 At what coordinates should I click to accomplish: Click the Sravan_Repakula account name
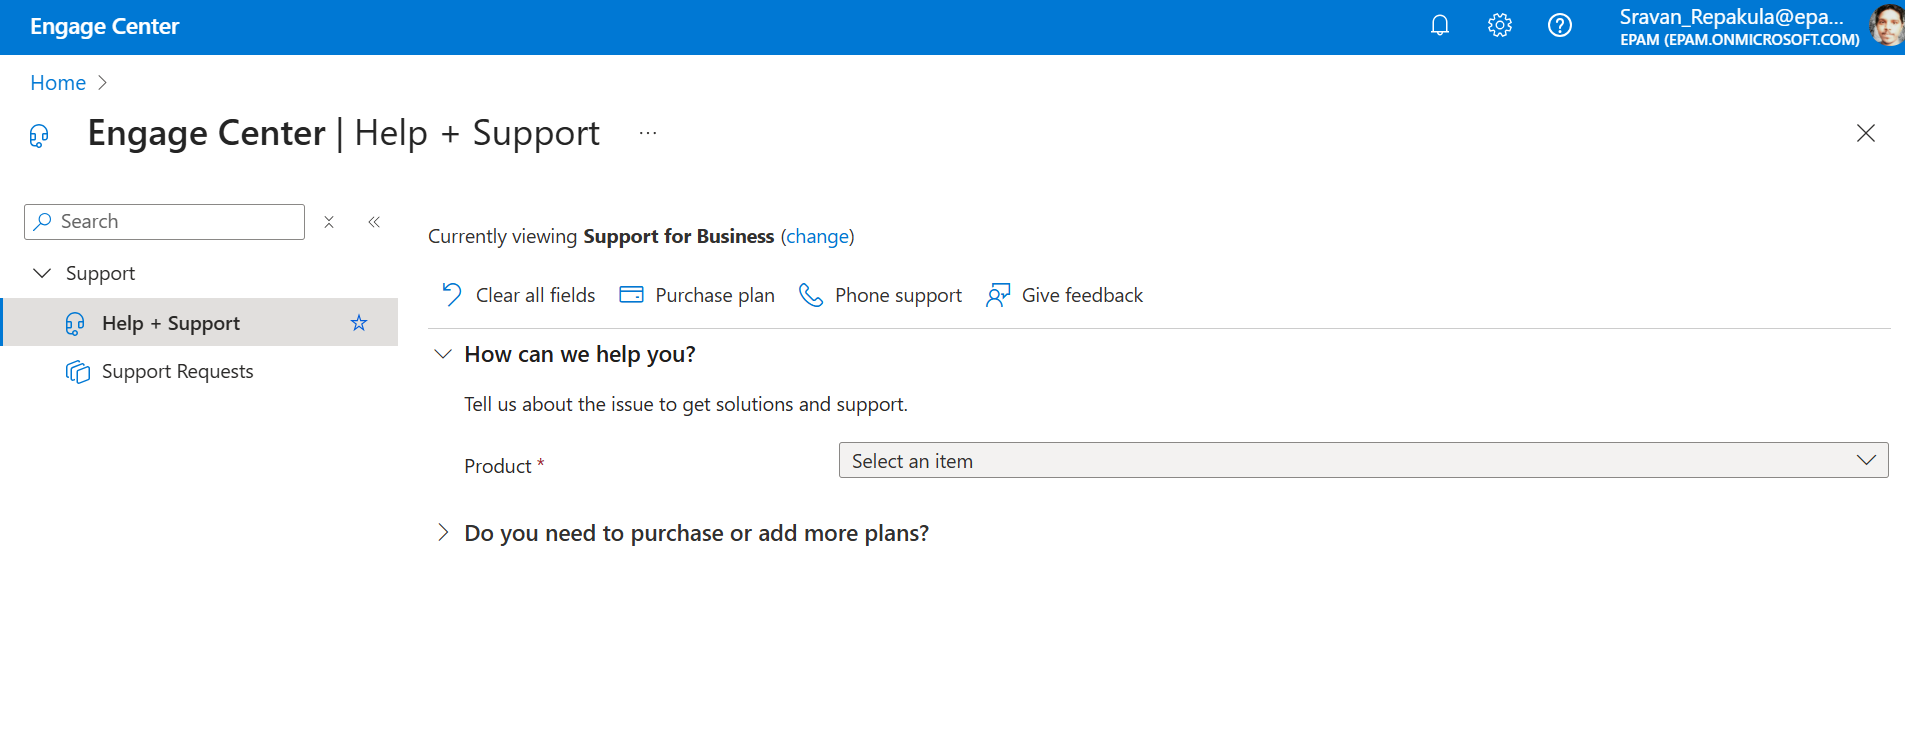[x=1731, y=17]
